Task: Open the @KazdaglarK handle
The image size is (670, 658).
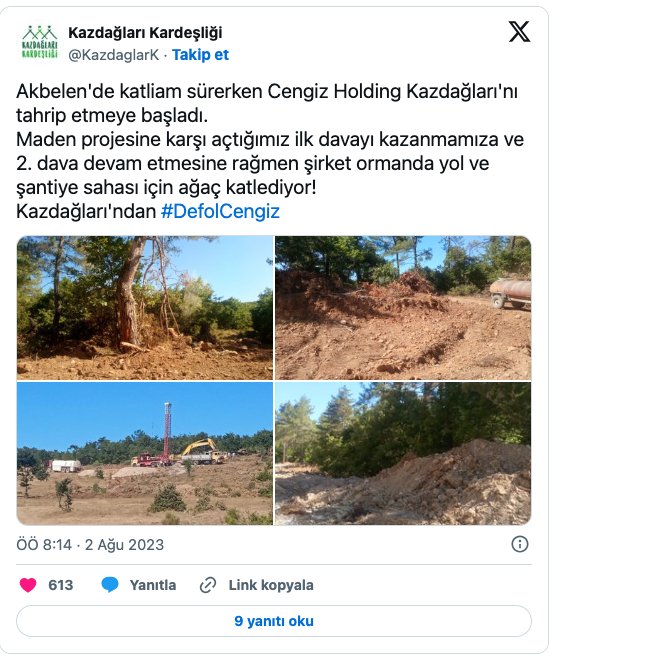Action: [x=114, y=55]
